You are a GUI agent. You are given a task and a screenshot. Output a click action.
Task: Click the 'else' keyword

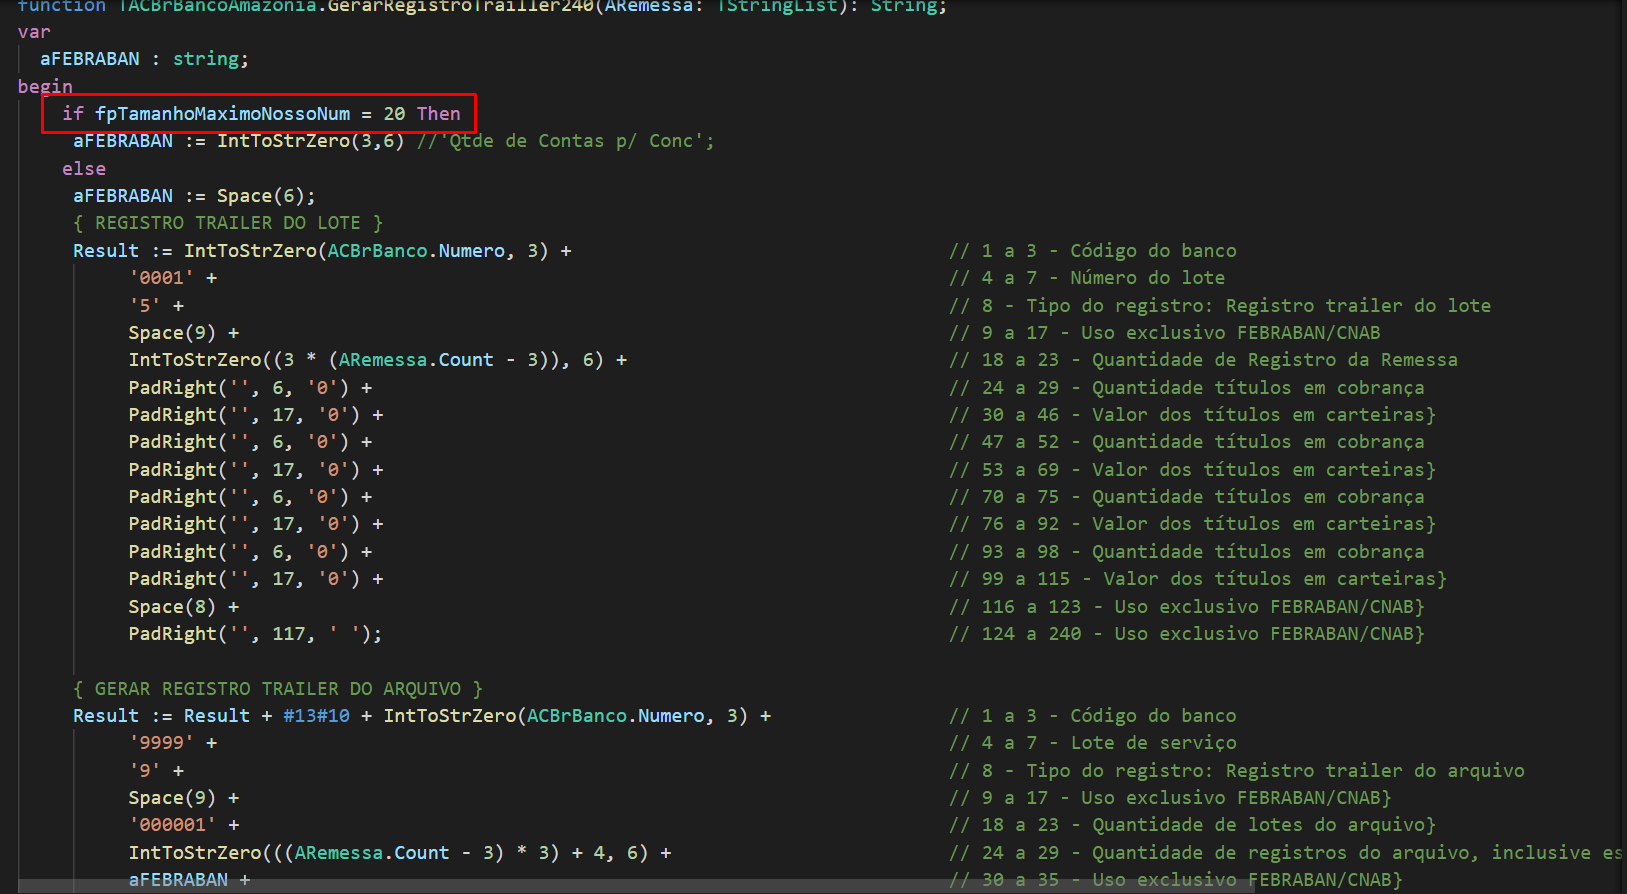(x=84, y=169)
